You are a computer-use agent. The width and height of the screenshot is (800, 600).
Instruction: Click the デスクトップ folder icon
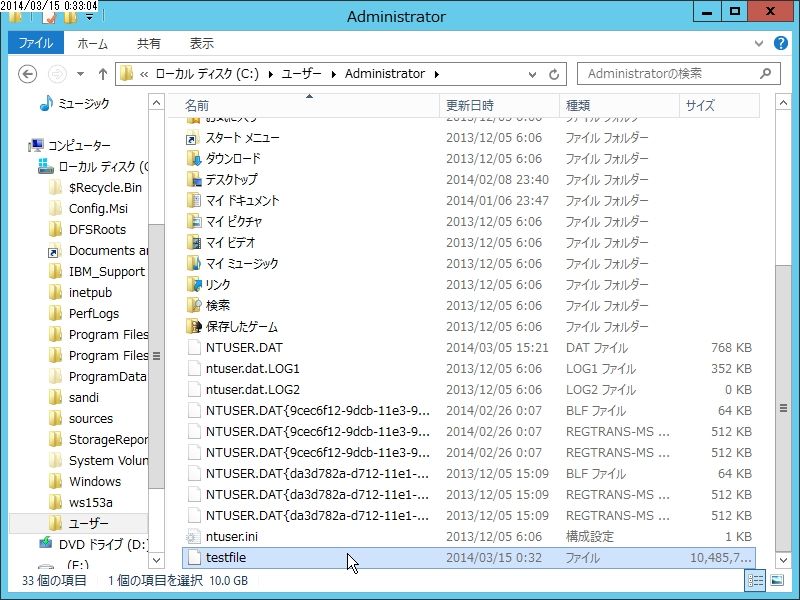pos(193,180)
